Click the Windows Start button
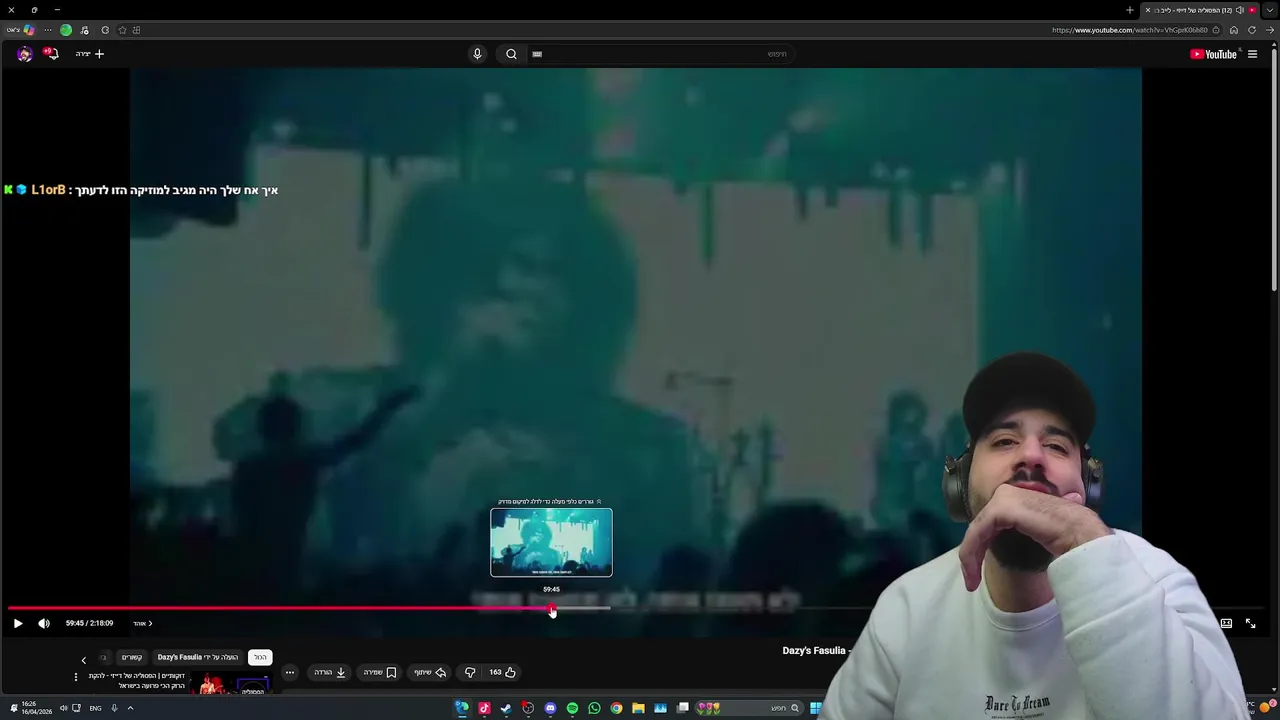The height and width of the screenshot is (720, 1280). click(x=816, y=708)
